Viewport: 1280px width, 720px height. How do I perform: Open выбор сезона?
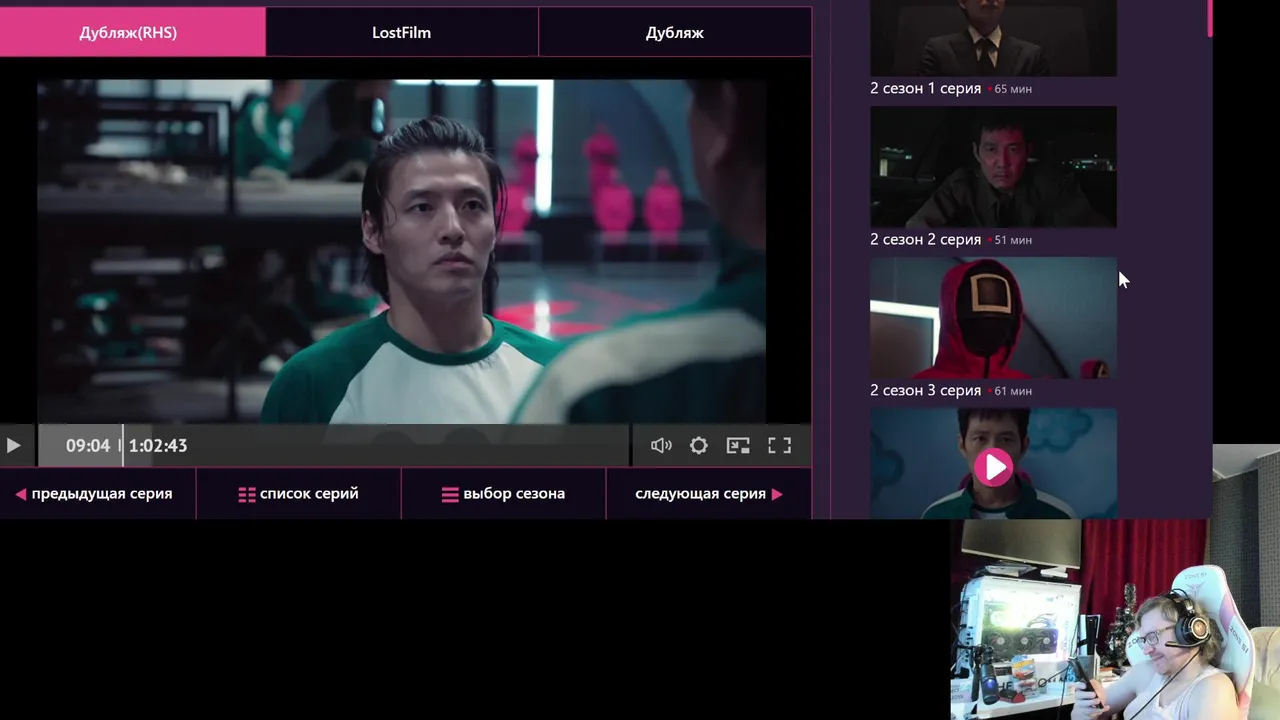pos(503,493)
